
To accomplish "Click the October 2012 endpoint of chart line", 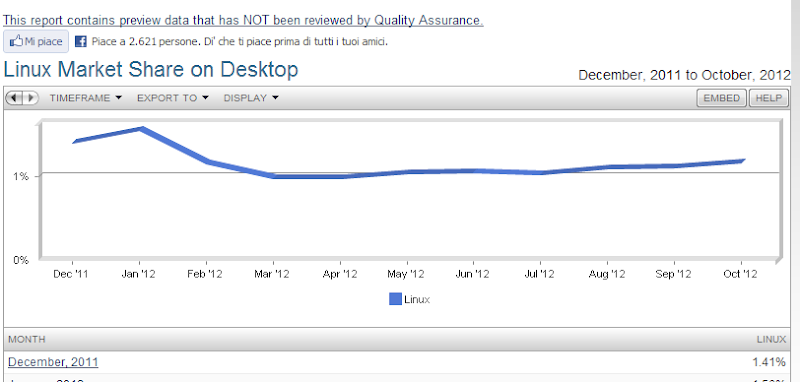I will [743, 161].
